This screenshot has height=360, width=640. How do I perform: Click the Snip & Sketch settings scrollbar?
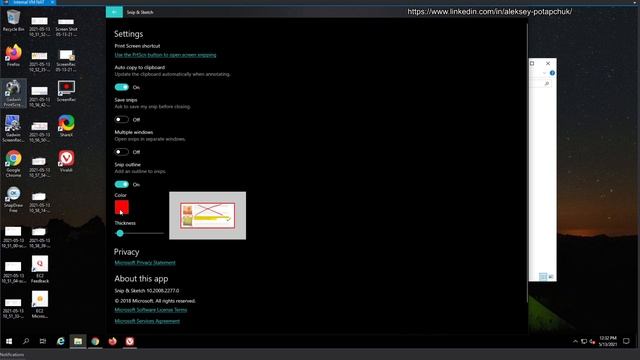pyautogui.click(x=527, y=163)
